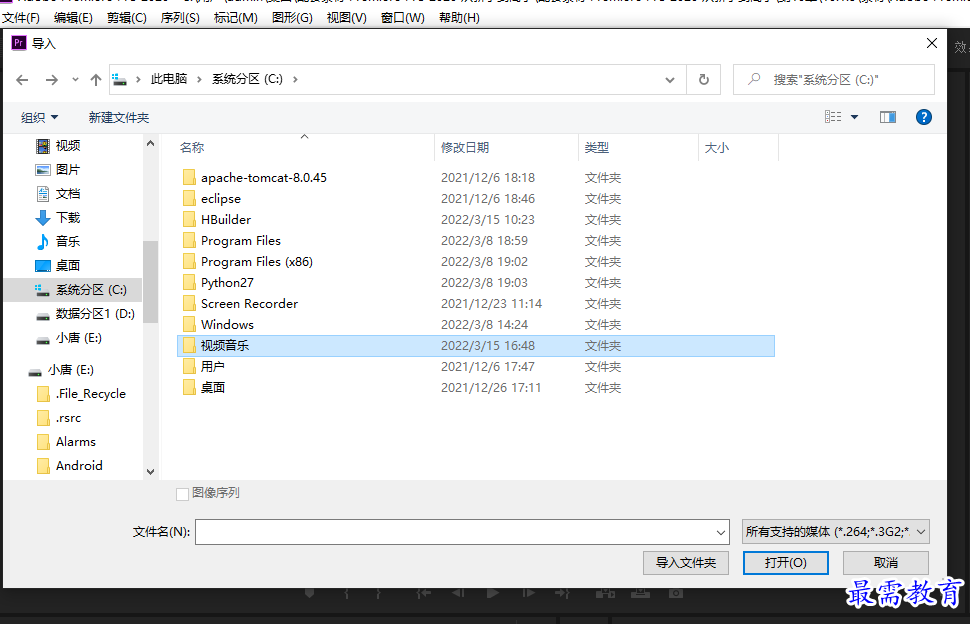Select 视频 in the navigation pane
The height and width of the screenshot is (624, 970).
[58, 146]
